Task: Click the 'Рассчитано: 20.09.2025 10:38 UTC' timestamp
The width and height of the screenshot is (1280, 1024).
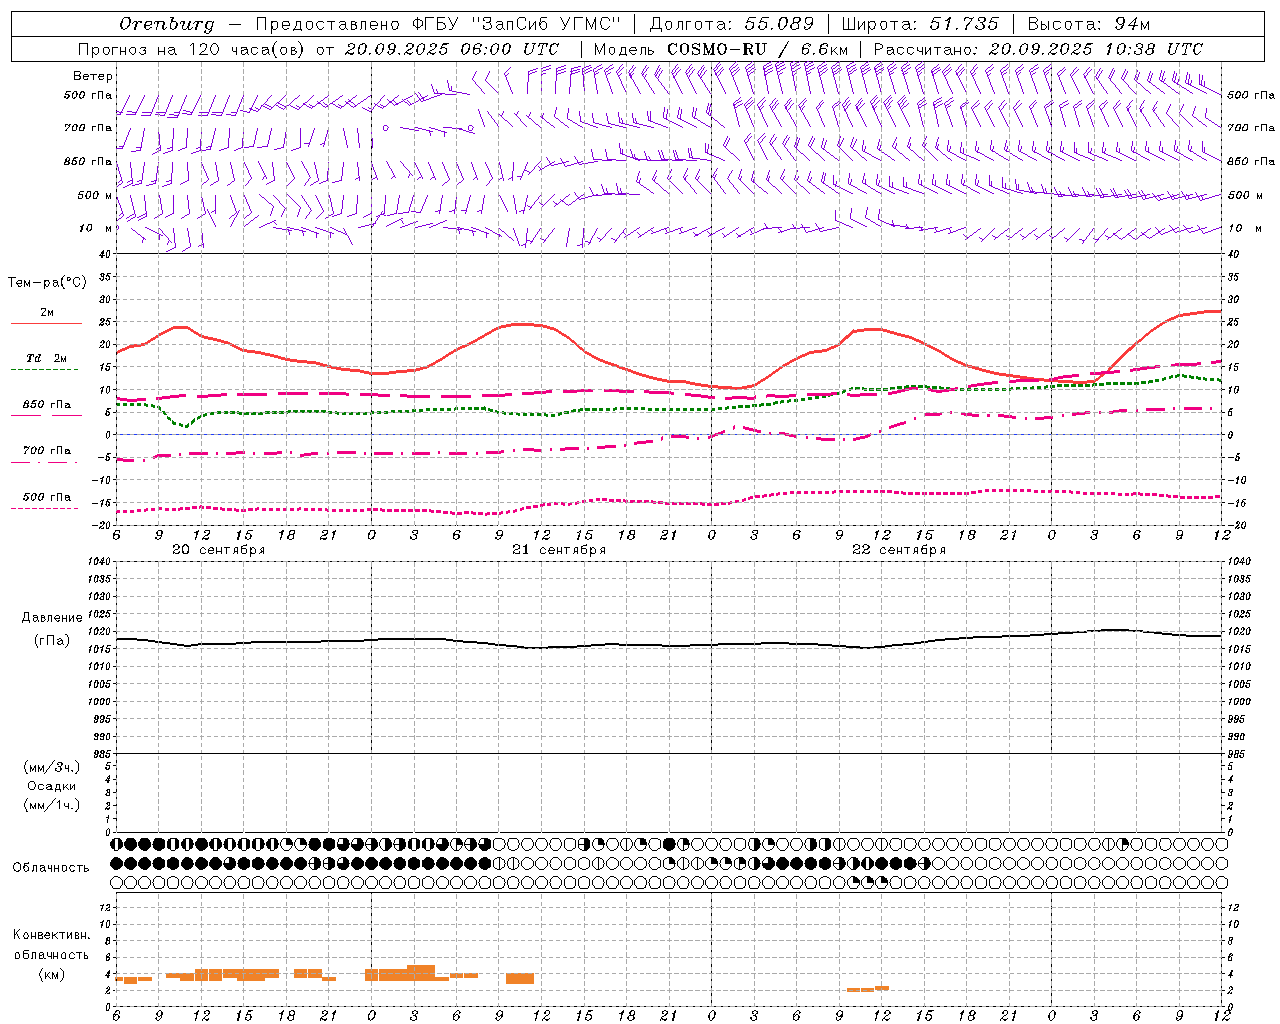Action: (1038, 49)
